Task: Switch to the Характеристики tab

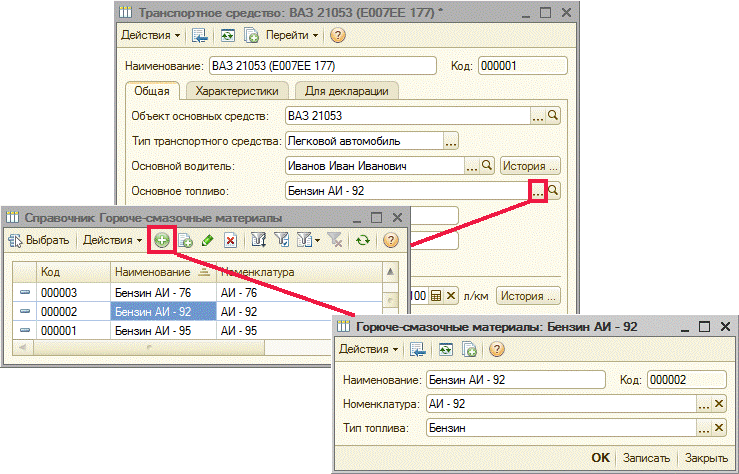Action: tap(236, 91)
